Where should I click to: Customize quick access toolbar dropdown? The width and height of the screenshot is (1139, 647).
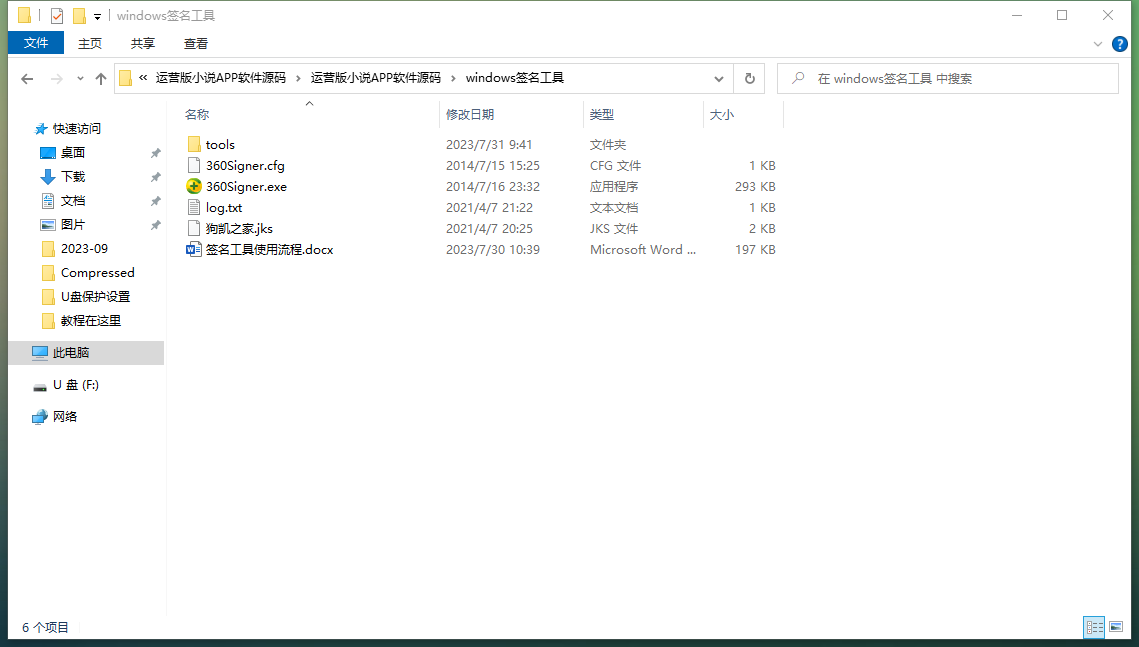[97, 16]
